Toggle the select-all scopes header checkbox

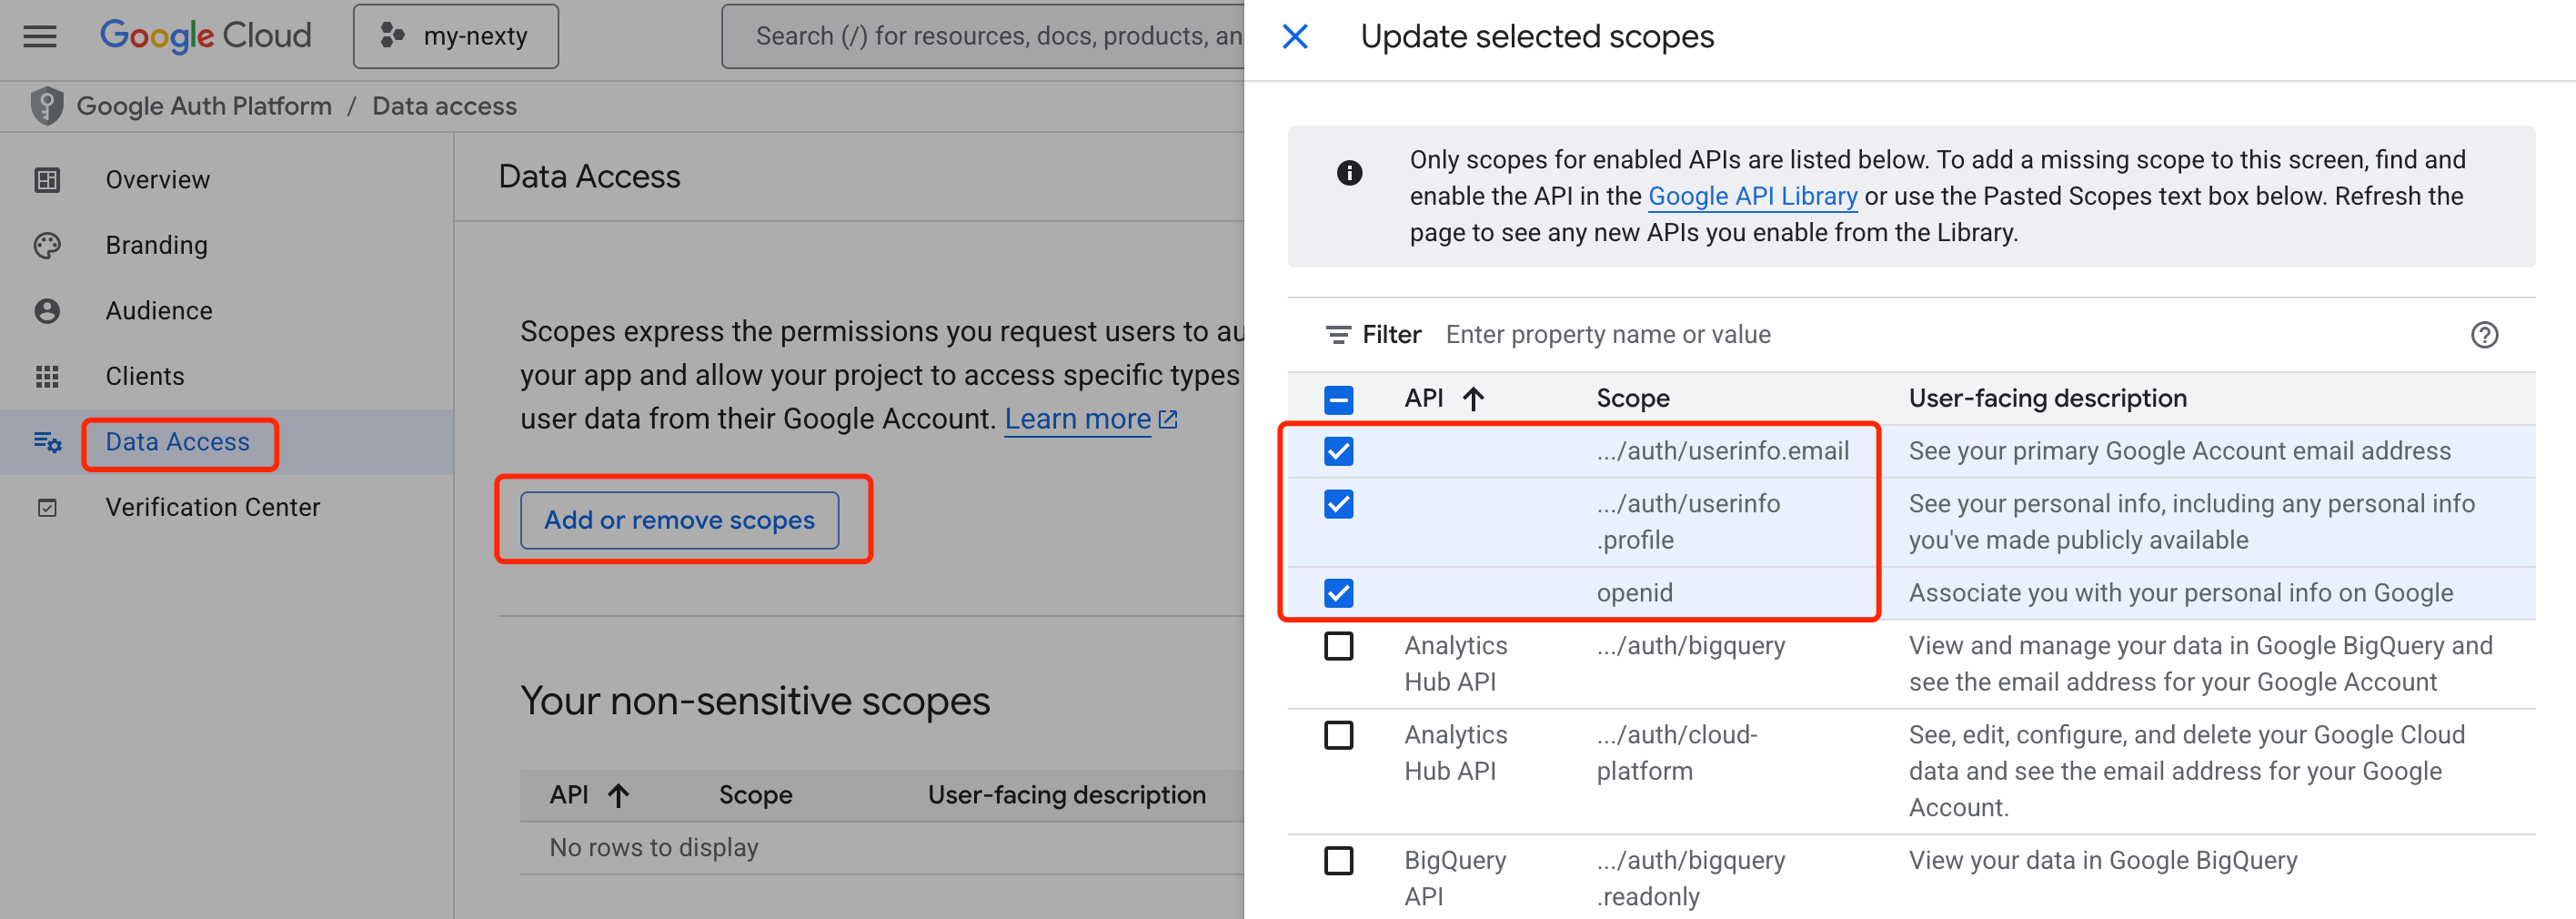(1338, 399)
